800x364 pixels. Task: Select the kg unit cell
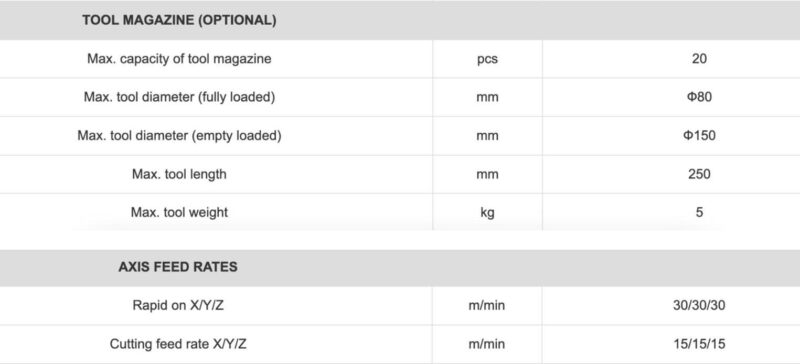[x=487, y=212]
